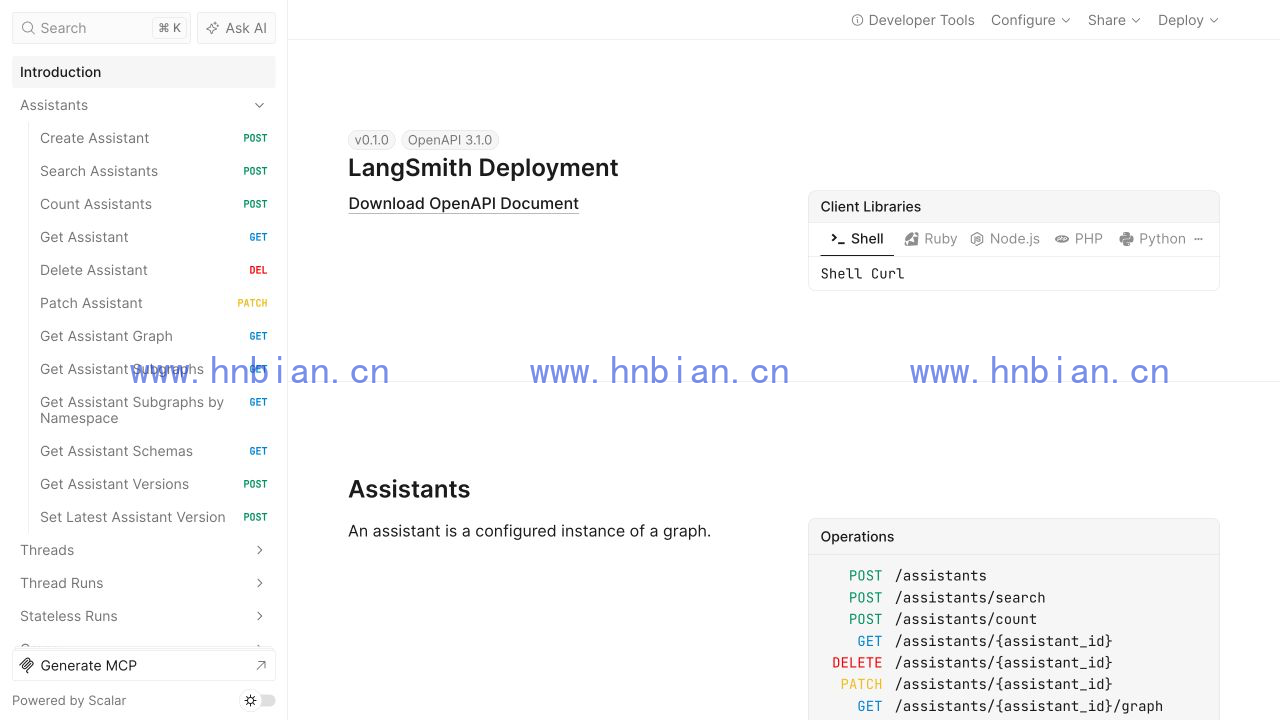Click the LangSmith Deployment title
Screen dimensions: 1280x720
pyautogui.click(x=483, y=167)
